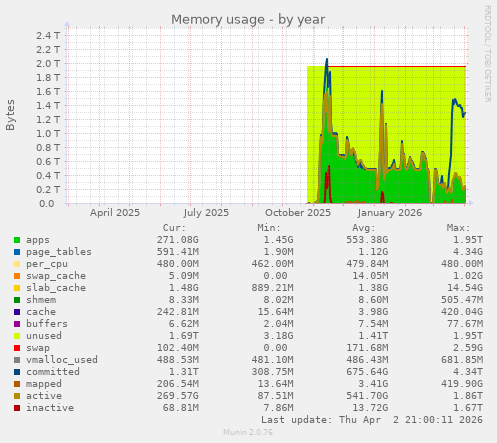
Task: Click the inactive max value 1.67T
Action: click(x=468, y=408)
